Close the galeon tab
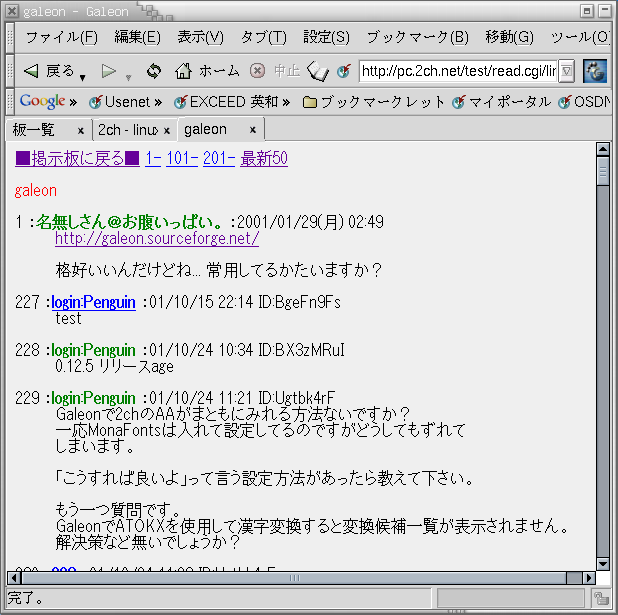This screenshot has height=615, width=618. [253, 130]
